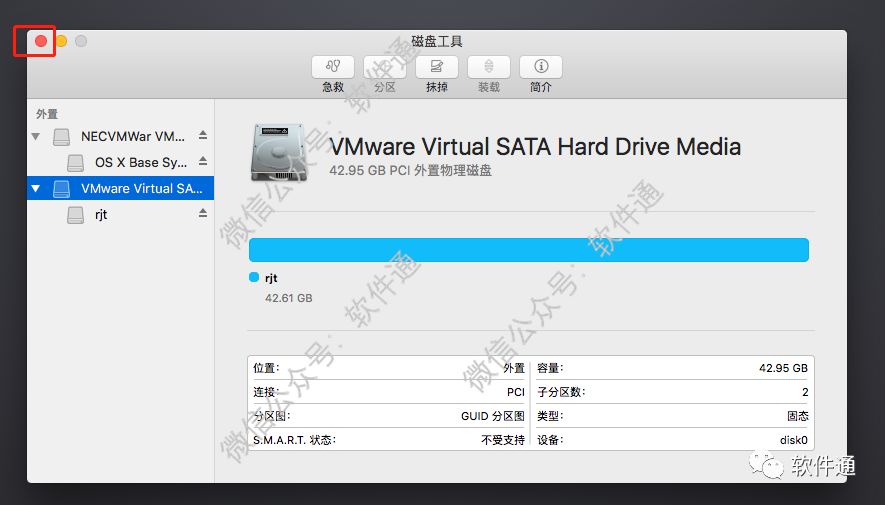The height and width of the screenshot is (505, 885).
Task: Click the 设备 value disk0
Action: 794,440
